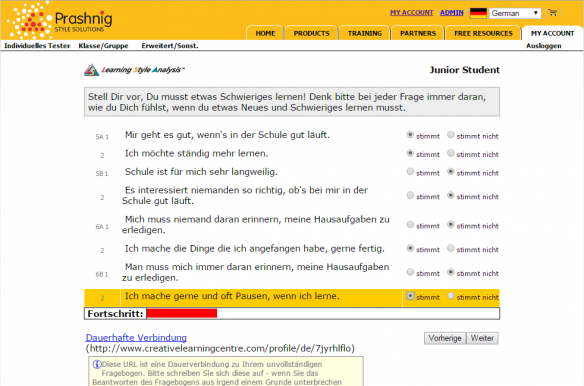Select 'stimmt nicht' for 'Ich mache gerne und oft Pausen'
The image size is (584, 386).
pyautogui.click(x=451, y=296)
